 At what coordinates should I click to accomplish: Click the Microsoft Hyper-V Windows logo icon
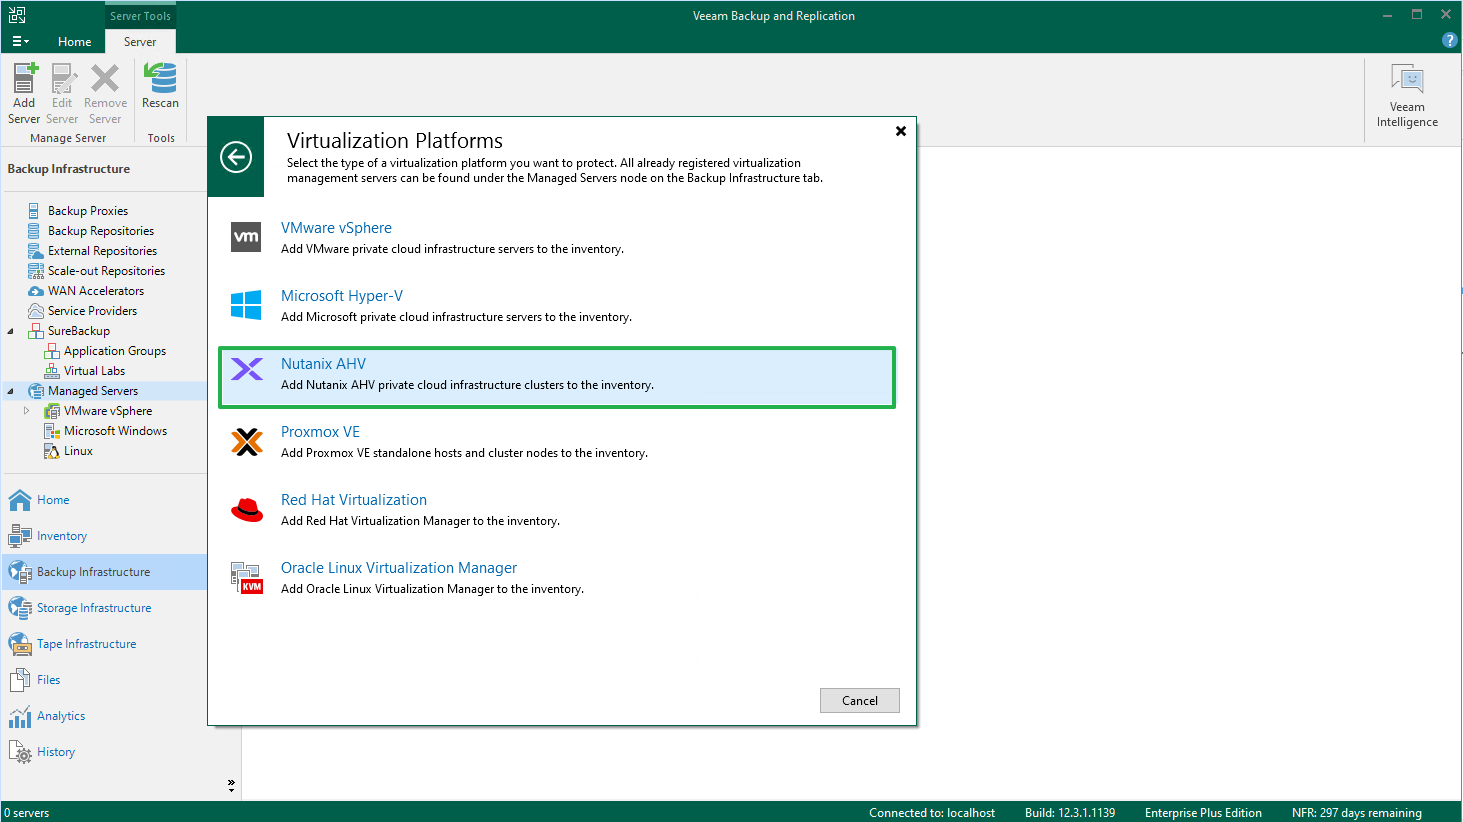point(246,305)
